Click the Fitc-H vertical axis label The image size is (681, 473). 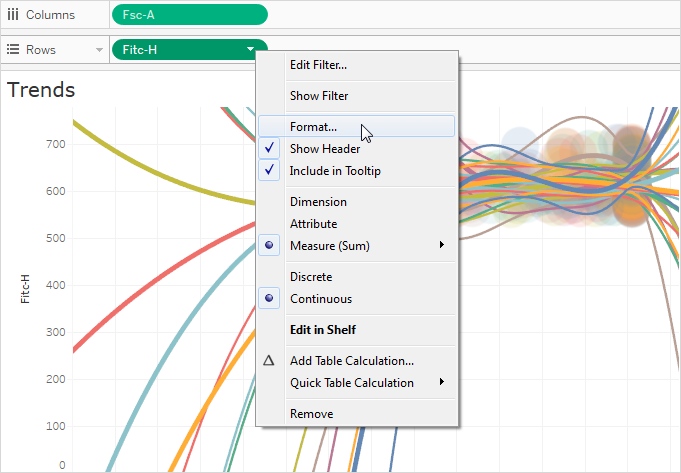coord(25,289)
